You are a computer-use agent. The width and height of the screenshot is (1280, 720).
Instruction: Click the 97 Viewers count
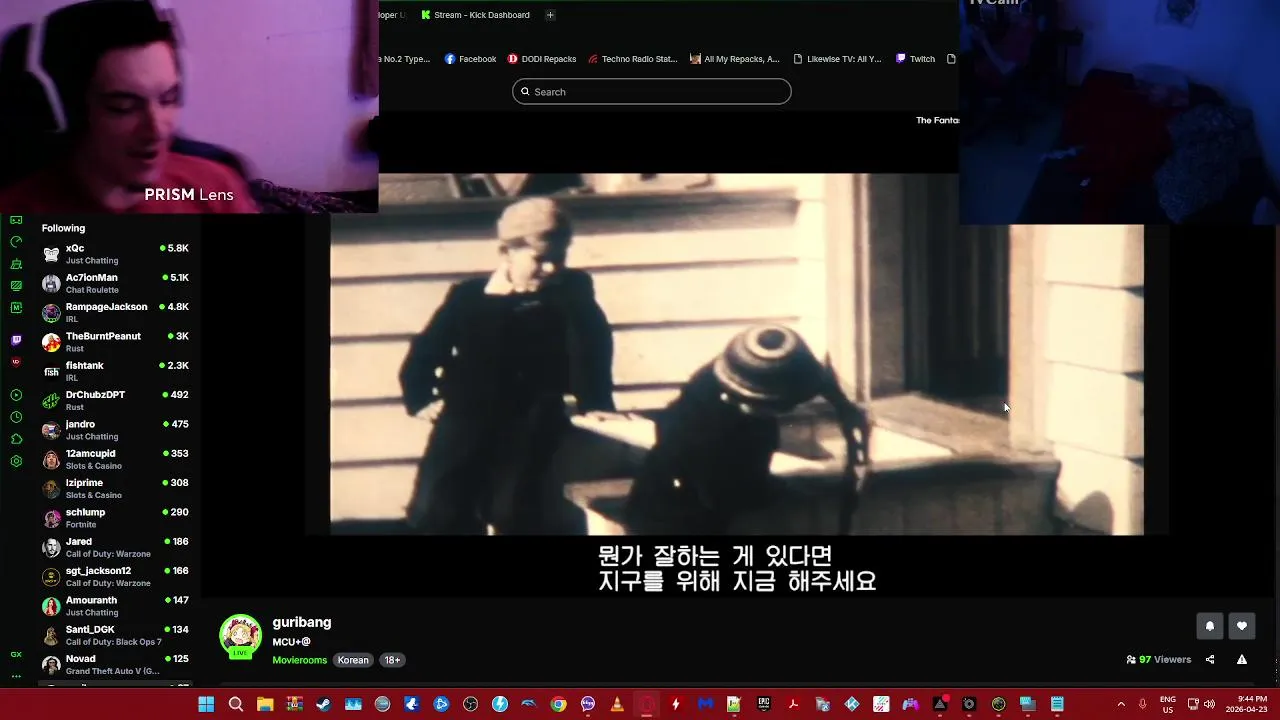1159,660
